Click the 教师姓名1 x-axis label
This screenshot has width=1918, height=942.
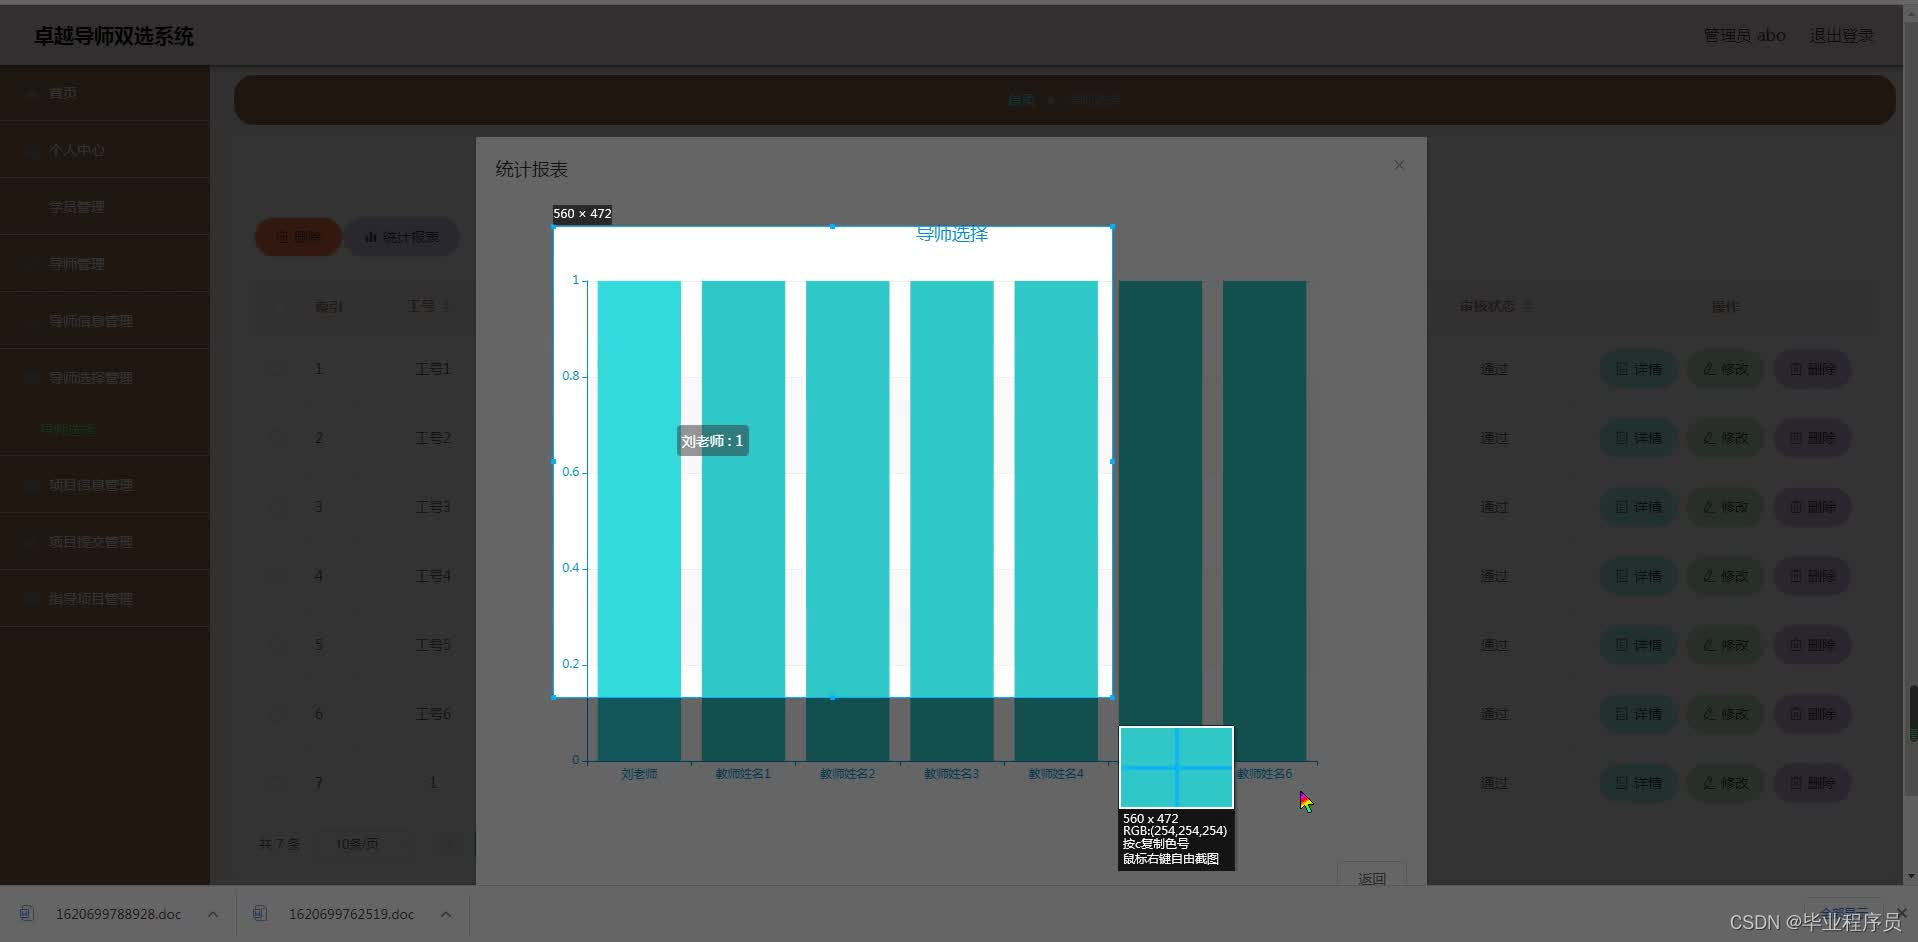click(743, 774)
